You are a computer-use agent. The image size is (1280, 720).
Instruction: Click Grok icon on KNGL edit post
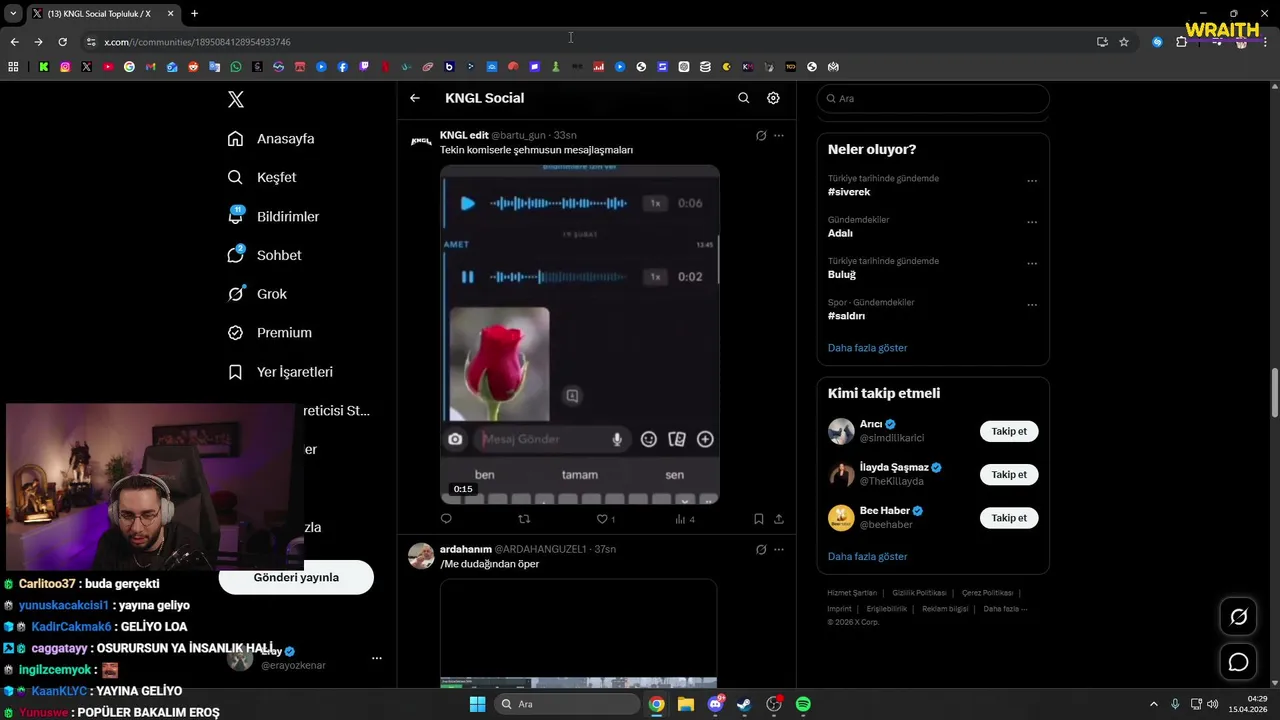[x=761, y=135]
